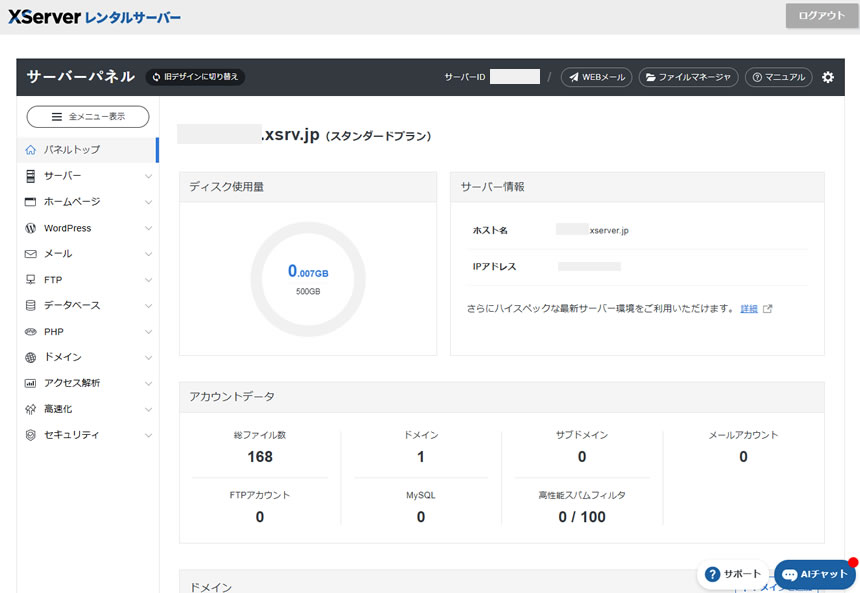Open the FTP section icon
The width and height of the screenshot is (860, 593).
pyautogui.click(x=31, y=279)
